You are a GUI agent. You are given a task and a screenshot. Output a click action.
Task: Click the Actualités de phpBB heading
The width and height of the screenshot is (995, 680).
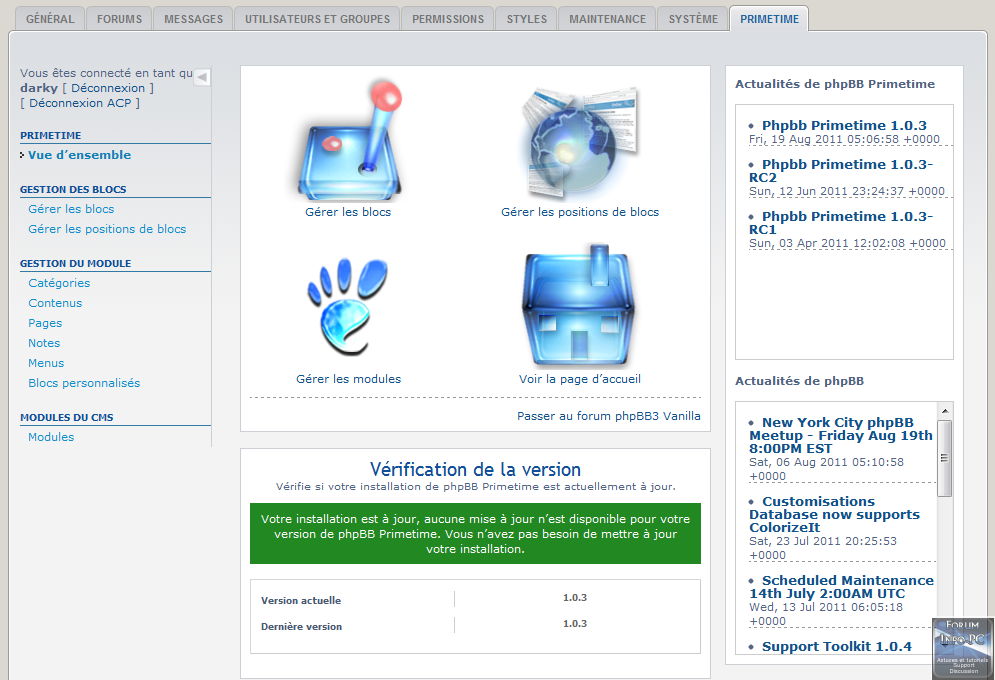pyautogui.click(x=800, y=381)
